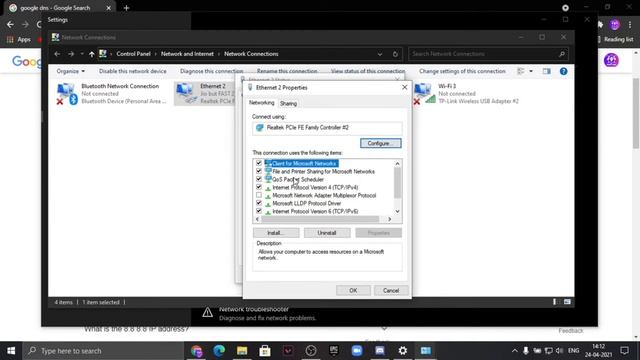The height and width of the screenshot is (360, 640).
Task: Open the notification center icon
Action: (x=624, y=351)
